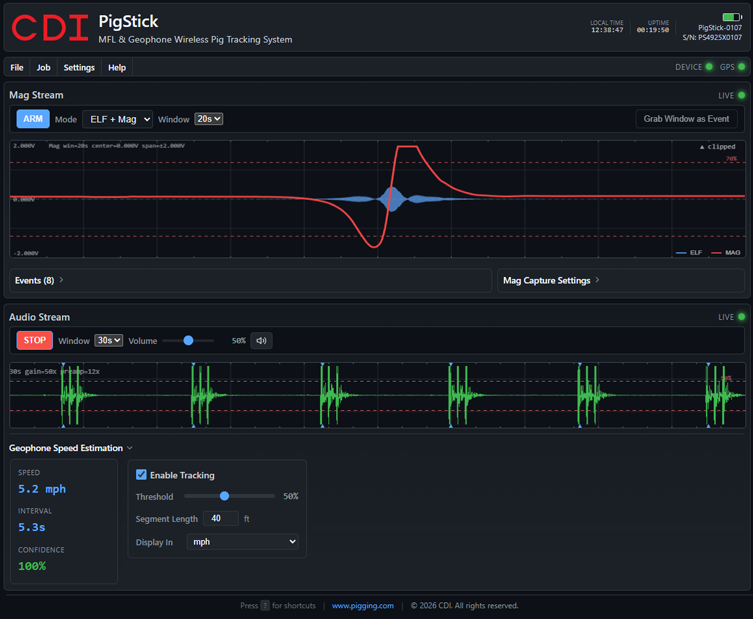The image size is (753, 619).
Task: Click the DEVICE status indicator light
Action: pyautogui.click(x=709, y=68)
